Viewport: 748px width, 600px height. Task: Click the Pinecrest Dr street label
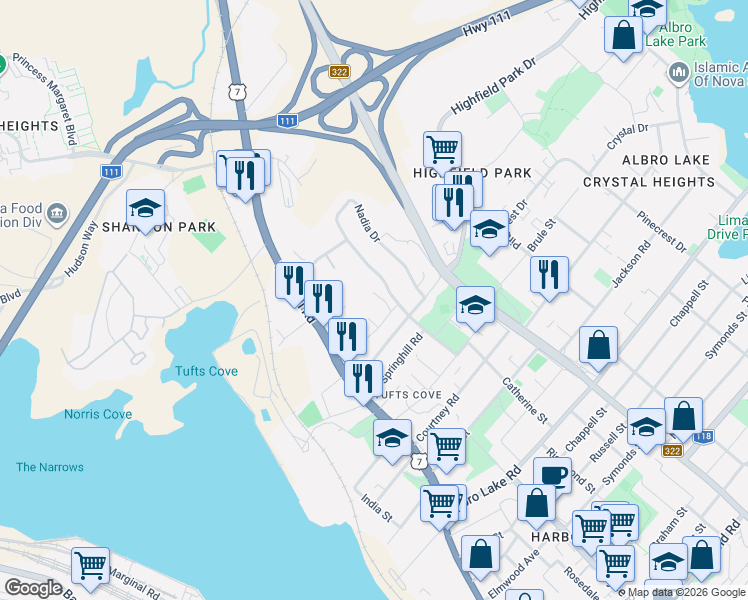coord(662,232)
